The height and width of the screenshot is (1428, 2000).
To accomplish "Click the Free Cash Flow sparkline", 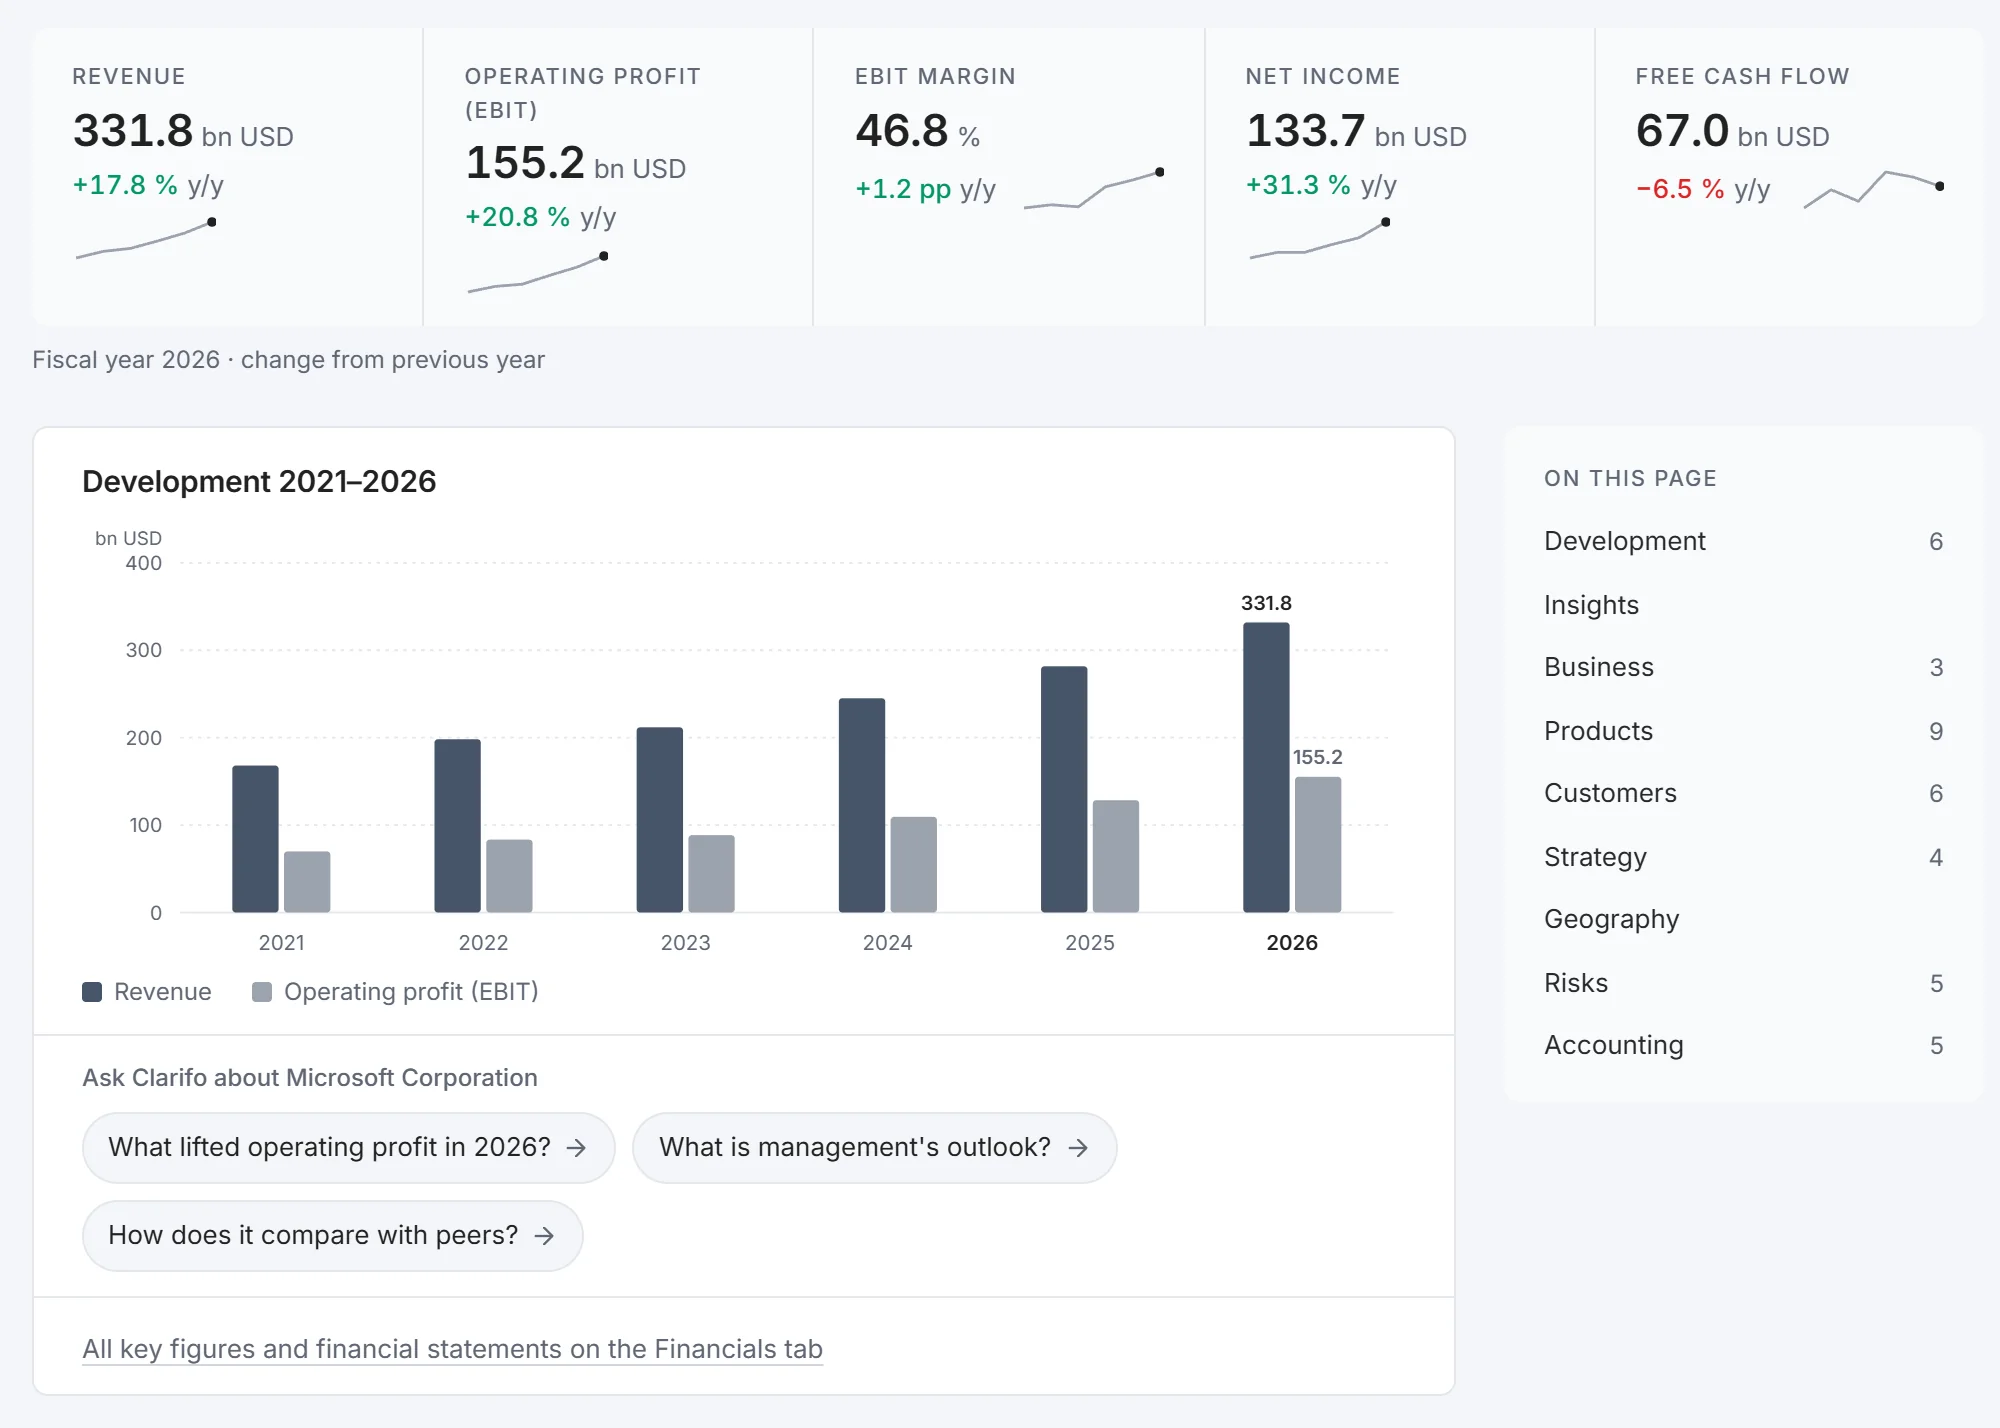I will pos(1874,189).
